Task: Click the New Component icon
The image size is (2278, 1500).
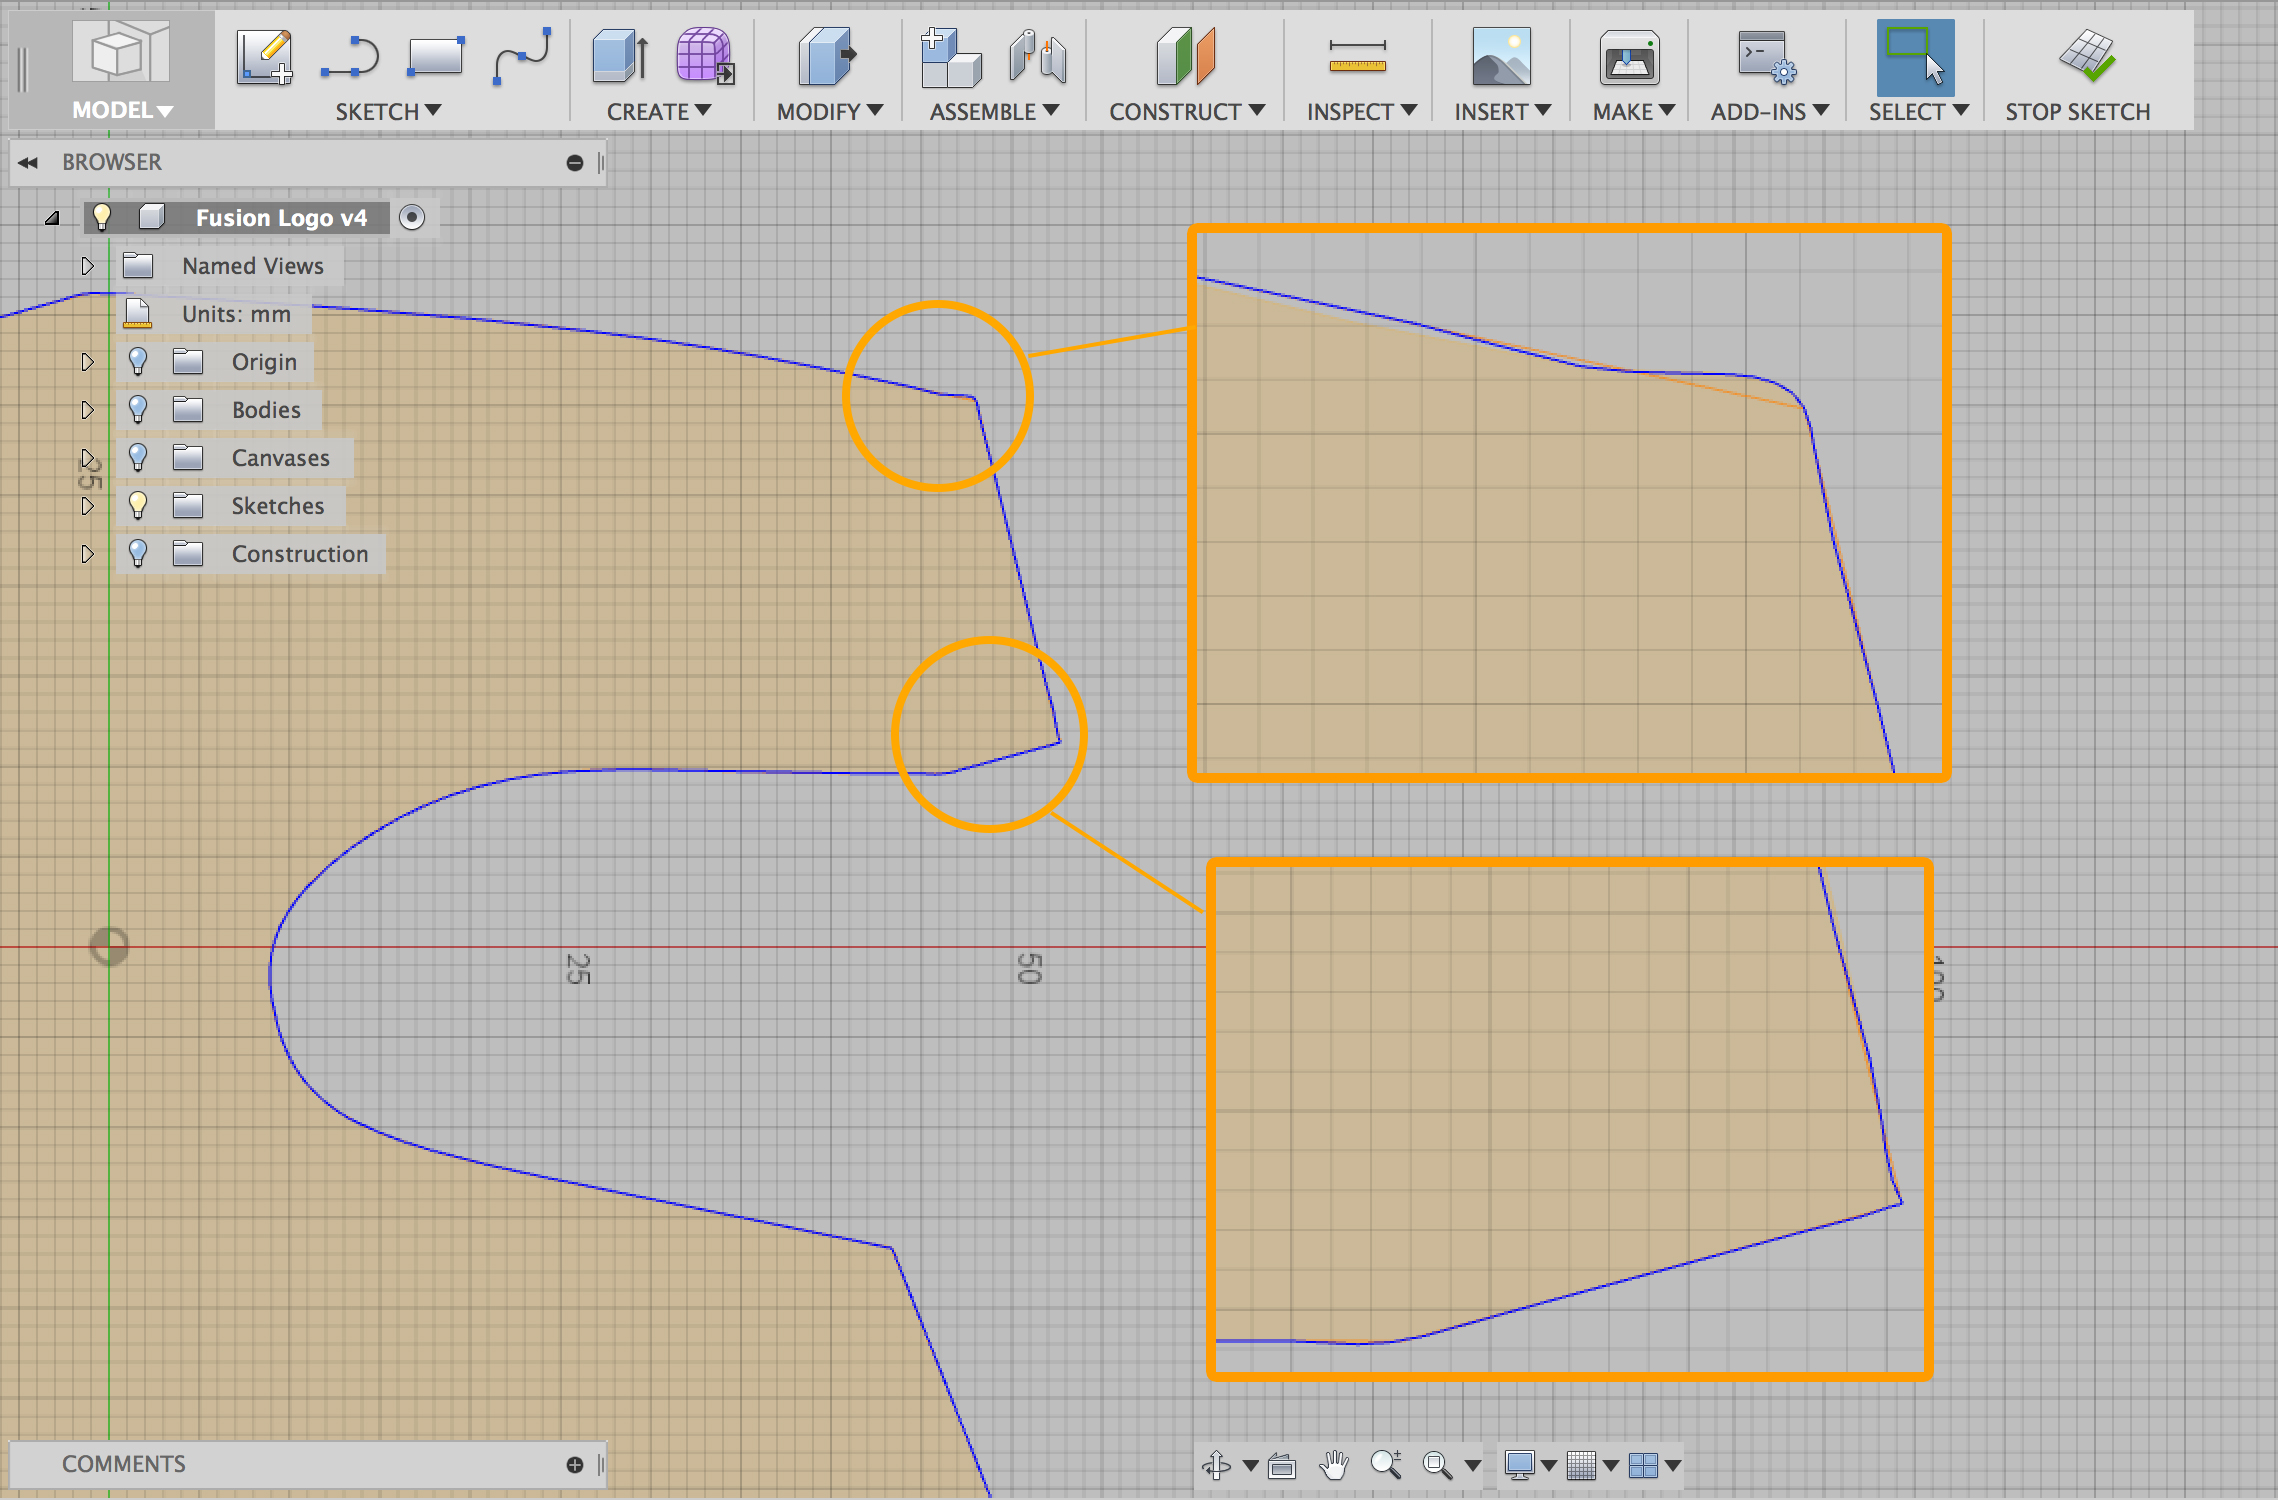Action: point(950,57)
